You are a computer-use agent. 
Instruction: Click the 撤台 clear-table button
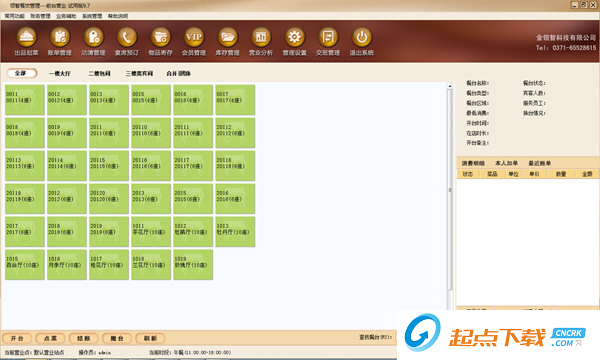tap(117, 338)
